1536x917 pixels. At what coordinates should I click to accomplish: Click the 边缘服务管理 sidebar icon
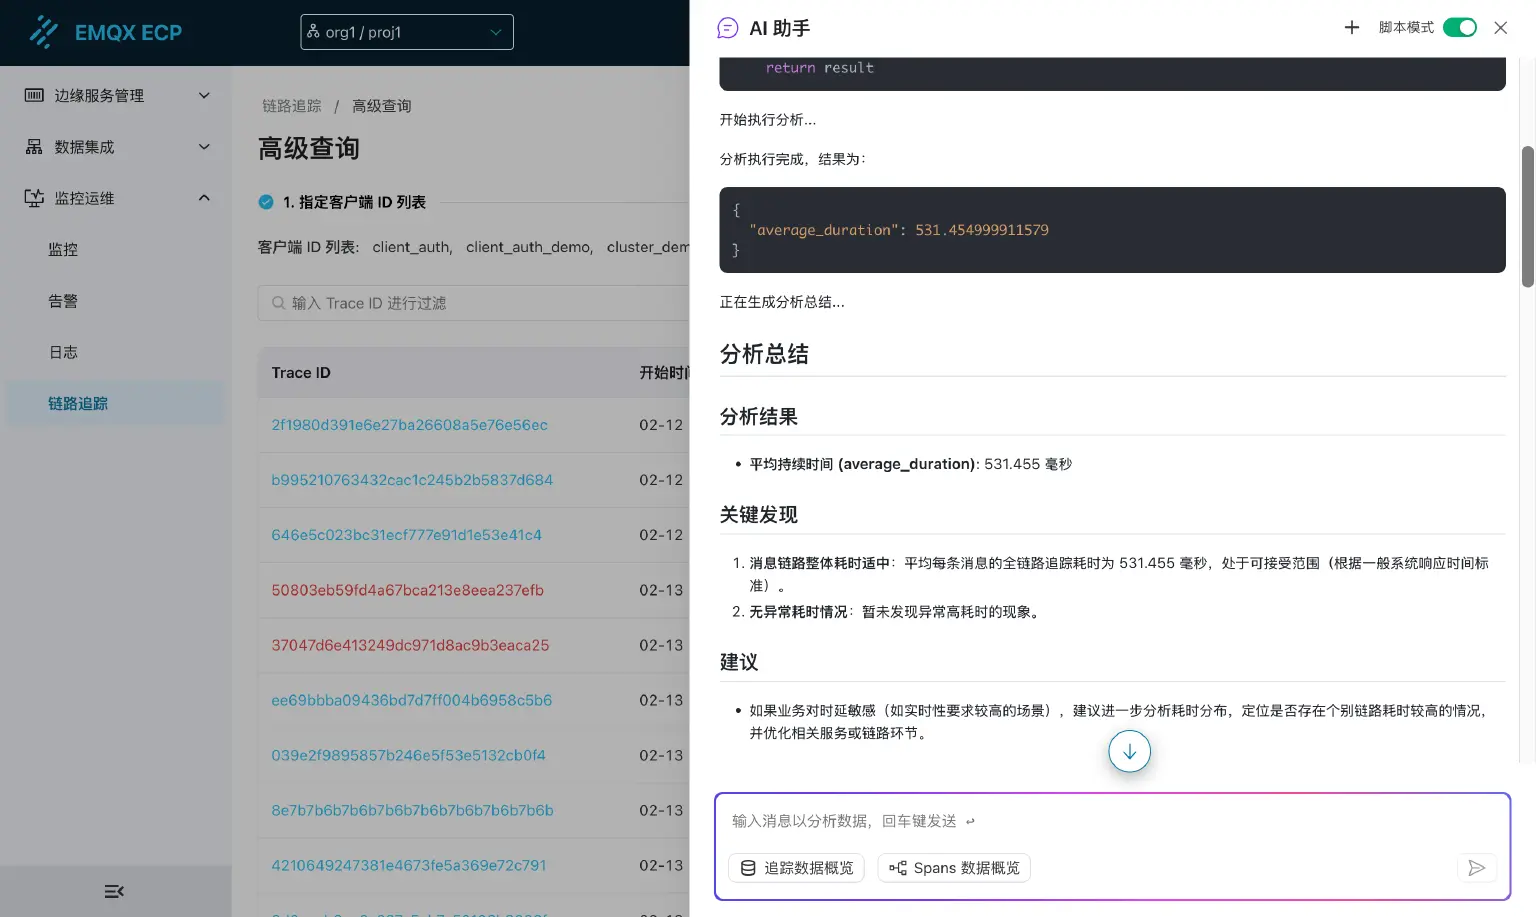[34, 95]
